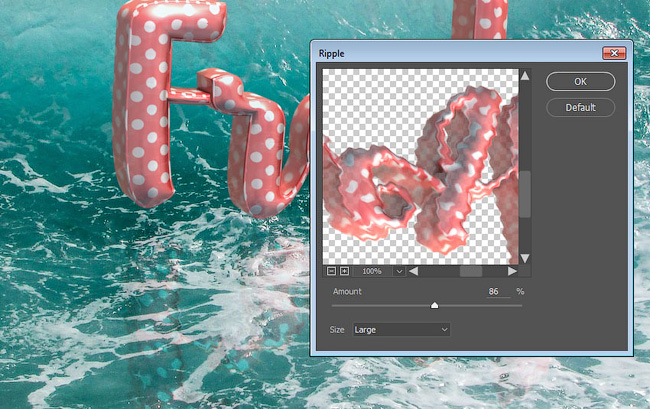Click the horizontal preview scrollbar thumb

(471, 271)
